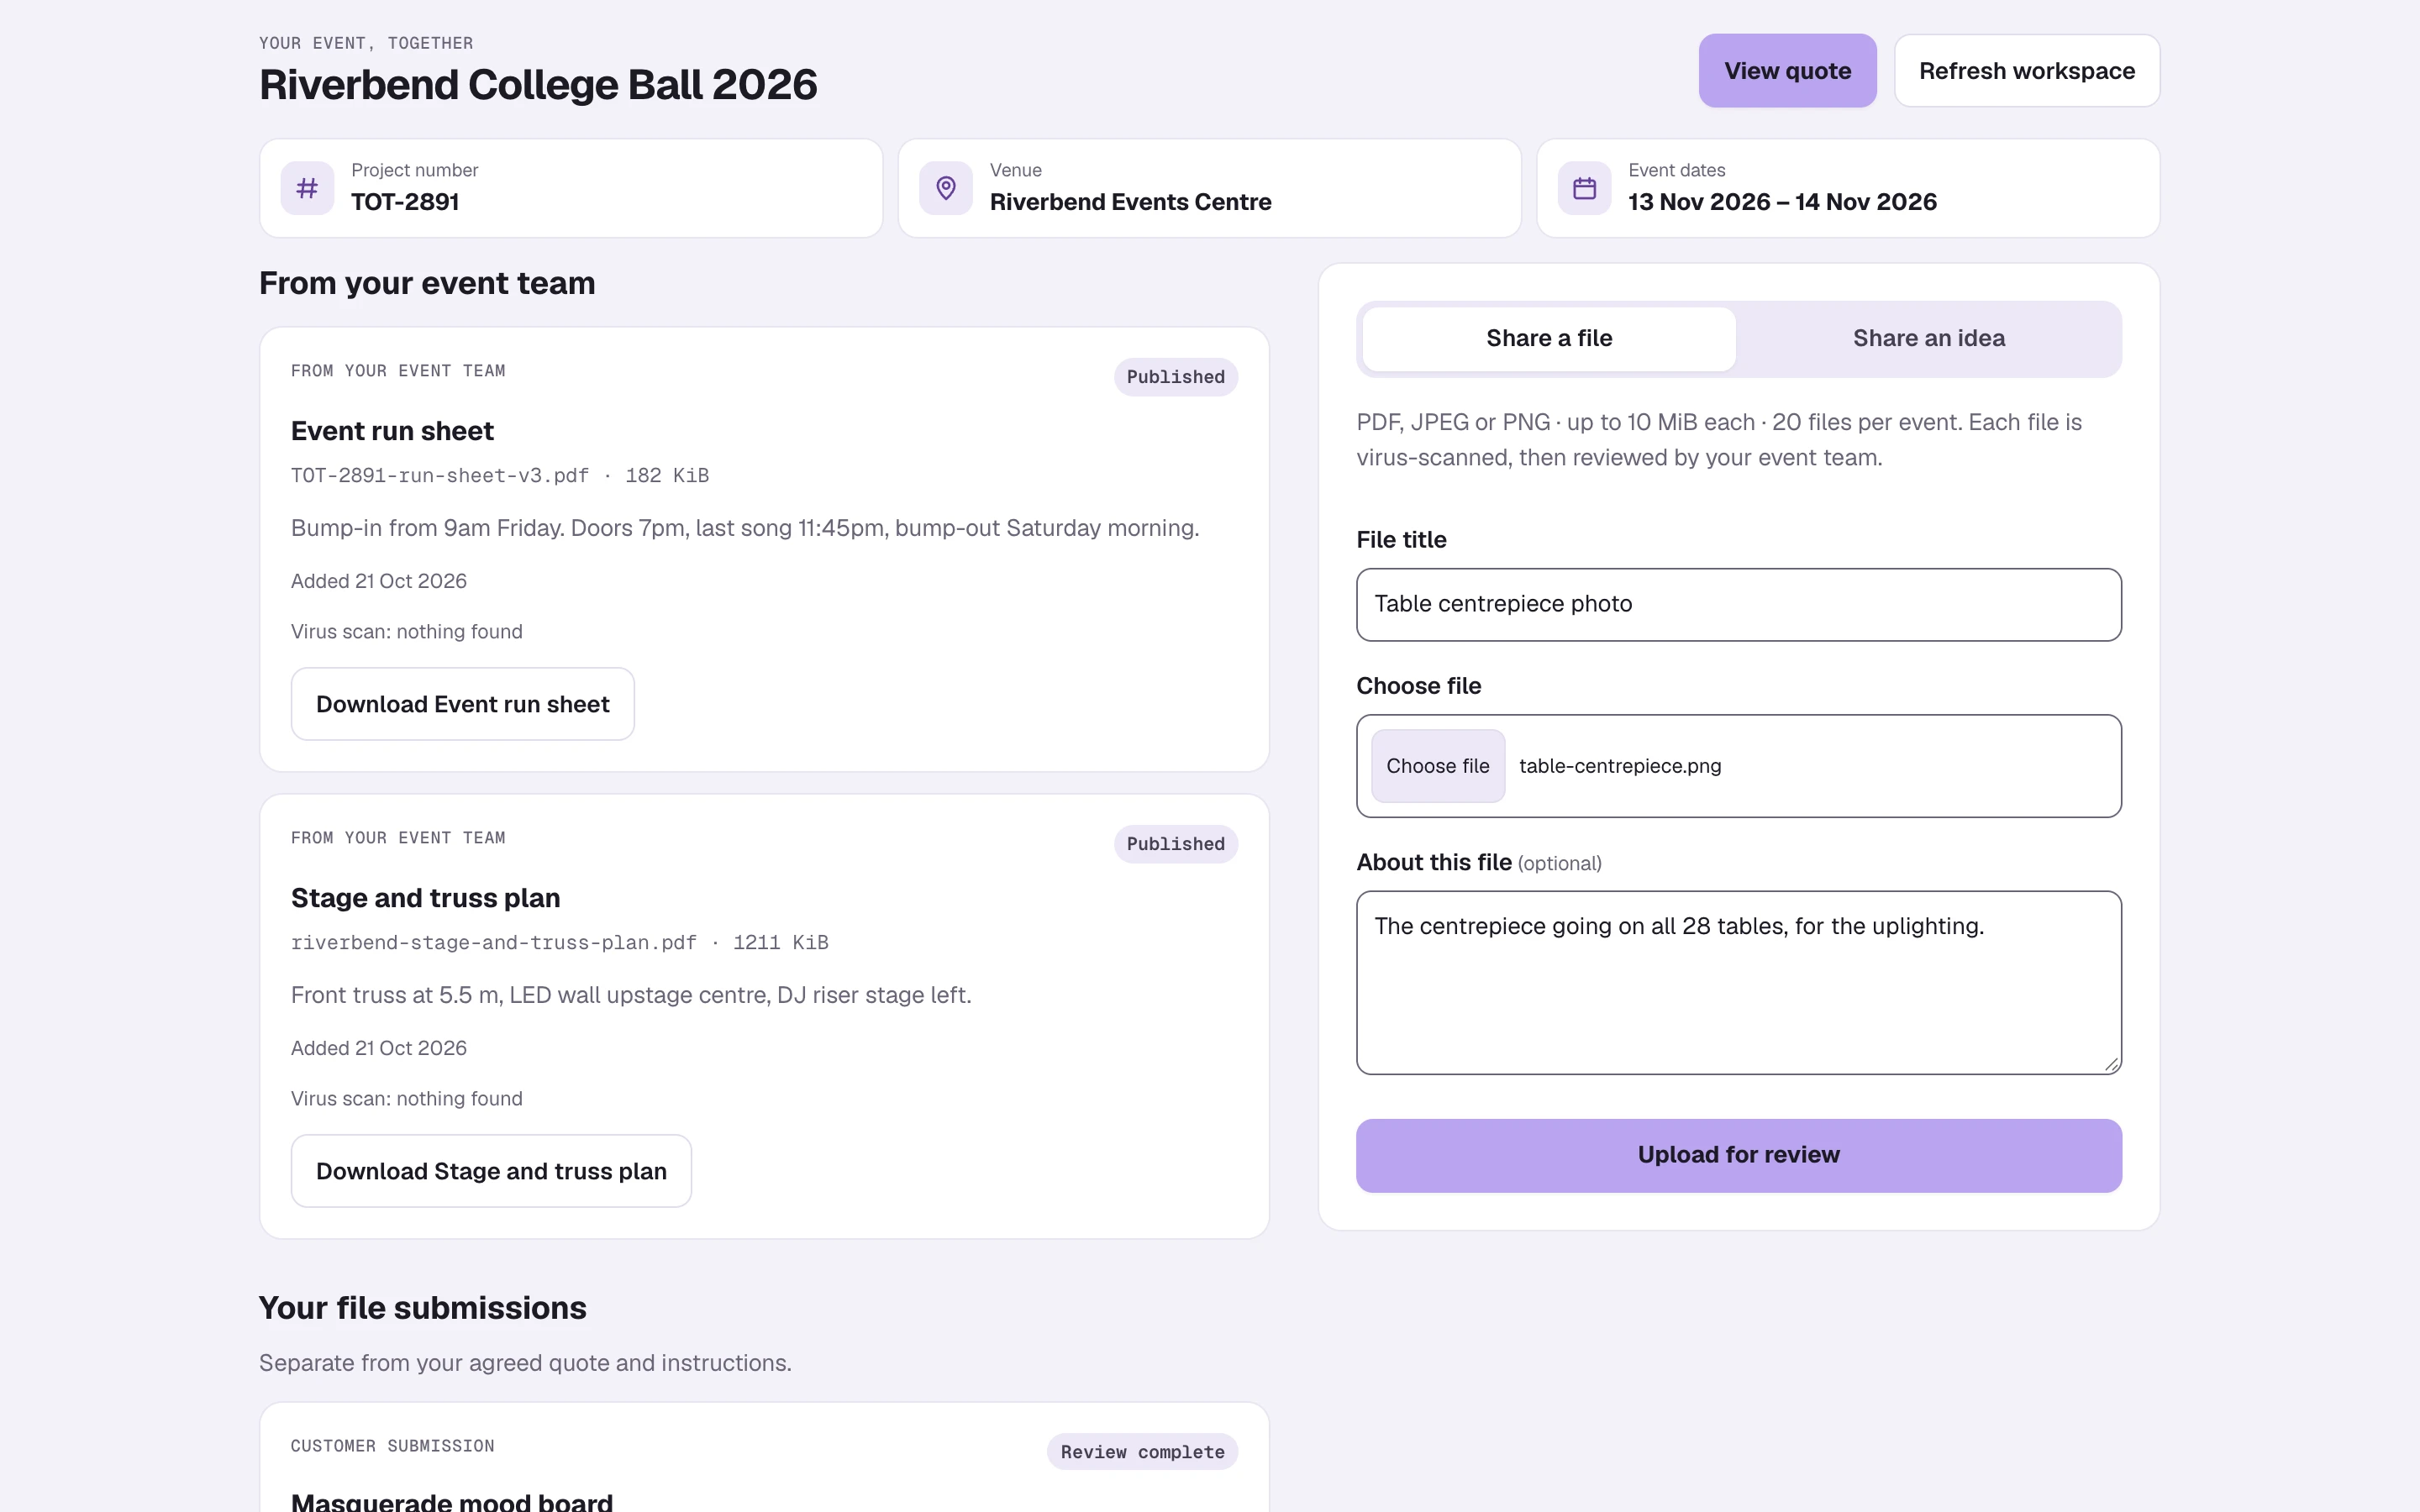
Task: Click the textarea resize handle corner
Action: [x=2111, y=1065]
